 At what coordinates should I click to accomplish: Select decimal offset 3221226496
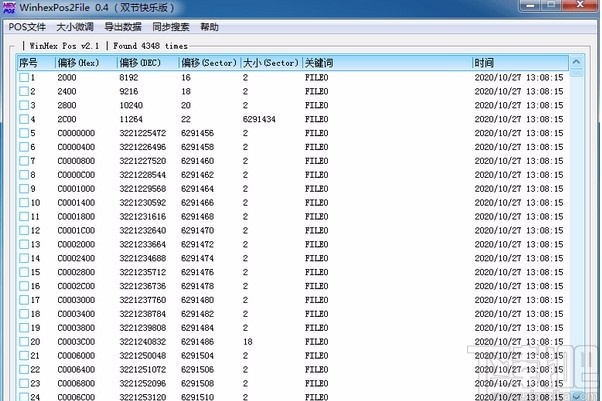pos(142,147)
